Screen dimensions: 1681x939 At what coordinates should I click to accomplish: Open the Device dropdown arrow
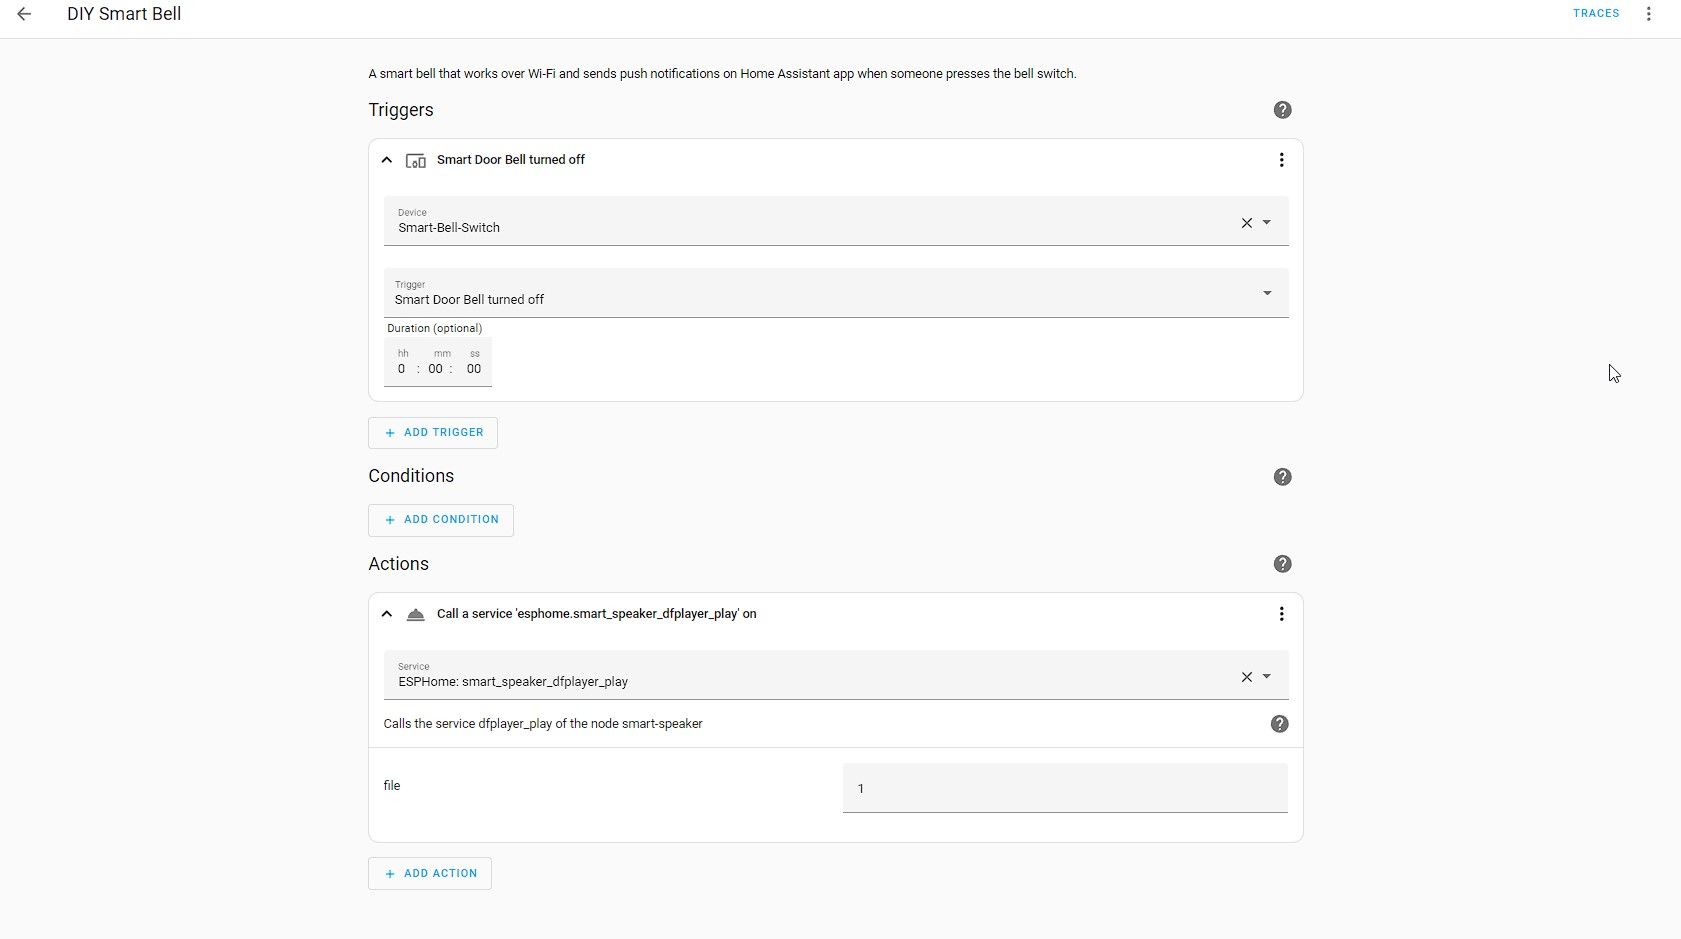[x=1267, y=222]
